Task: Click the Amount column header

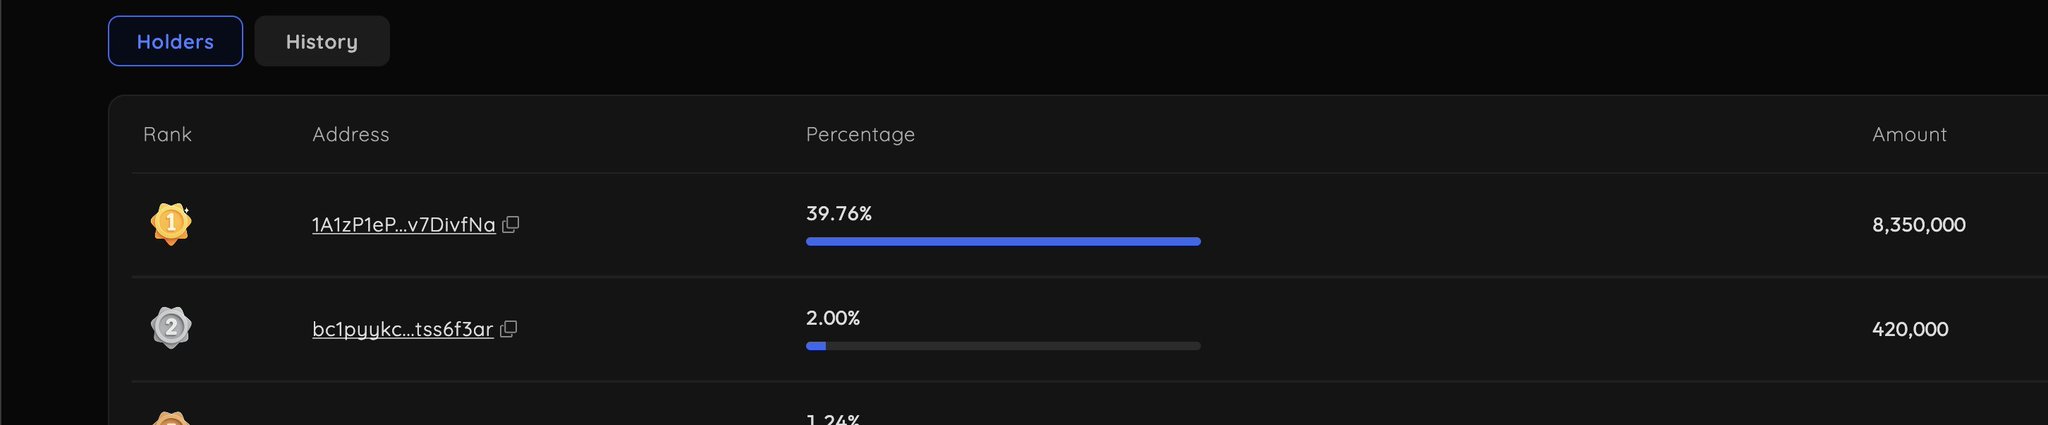Action: pyautogui.click(x=1909, y=134)
